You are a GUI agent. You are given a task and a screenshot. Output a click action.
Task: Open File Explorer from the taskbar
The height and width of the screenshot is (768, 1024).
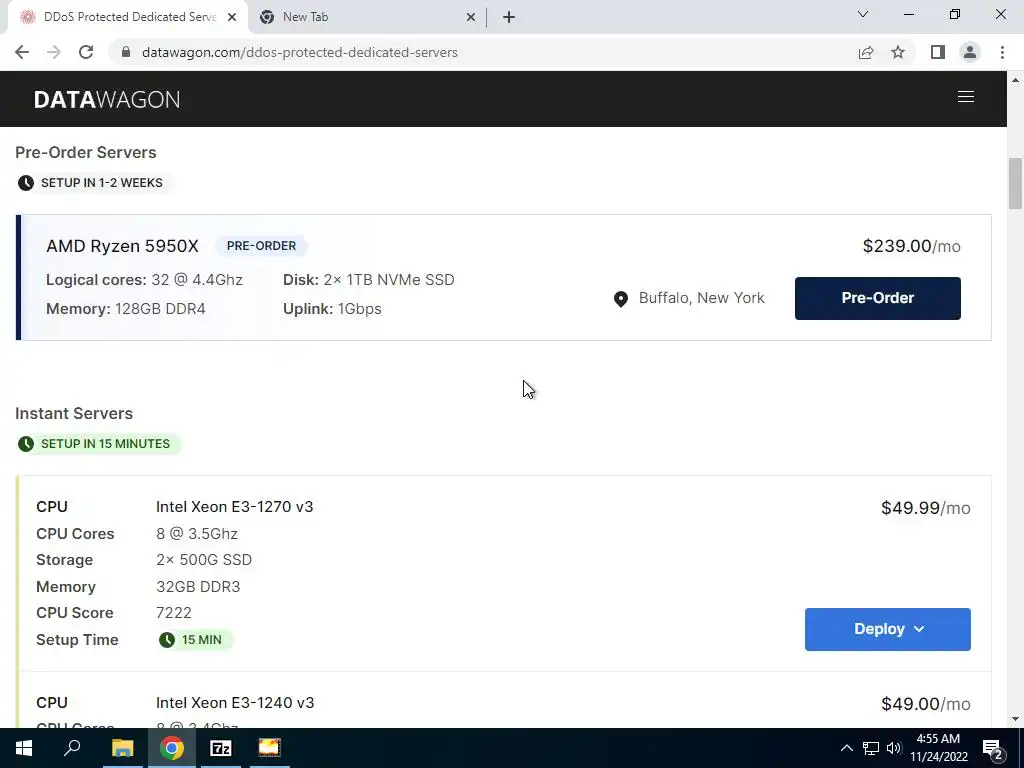[122, 748]
